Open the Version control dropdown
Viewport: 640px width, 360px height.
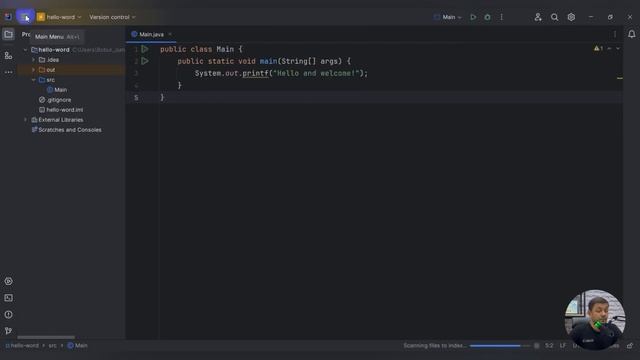tap(112, 17)
